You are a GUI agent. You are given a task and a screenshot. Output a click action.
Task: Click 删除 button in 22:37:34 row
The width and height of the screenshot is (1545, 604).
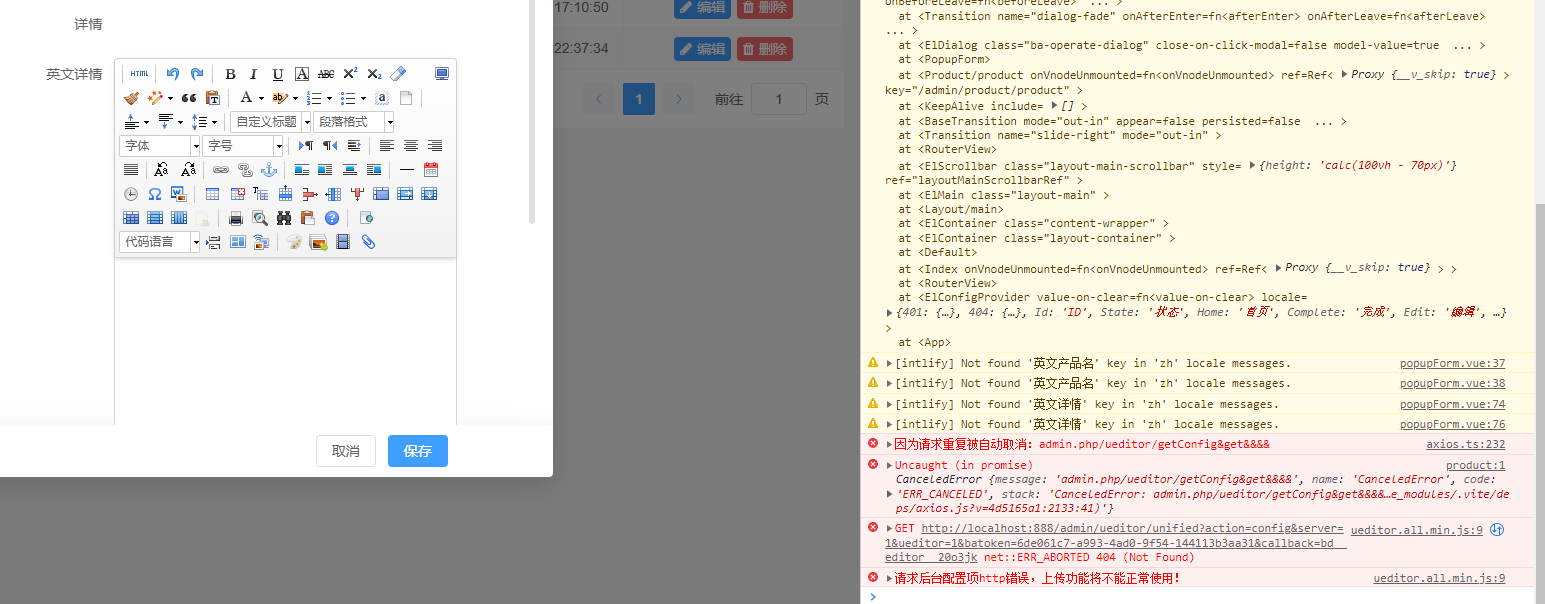pos(765,48)
